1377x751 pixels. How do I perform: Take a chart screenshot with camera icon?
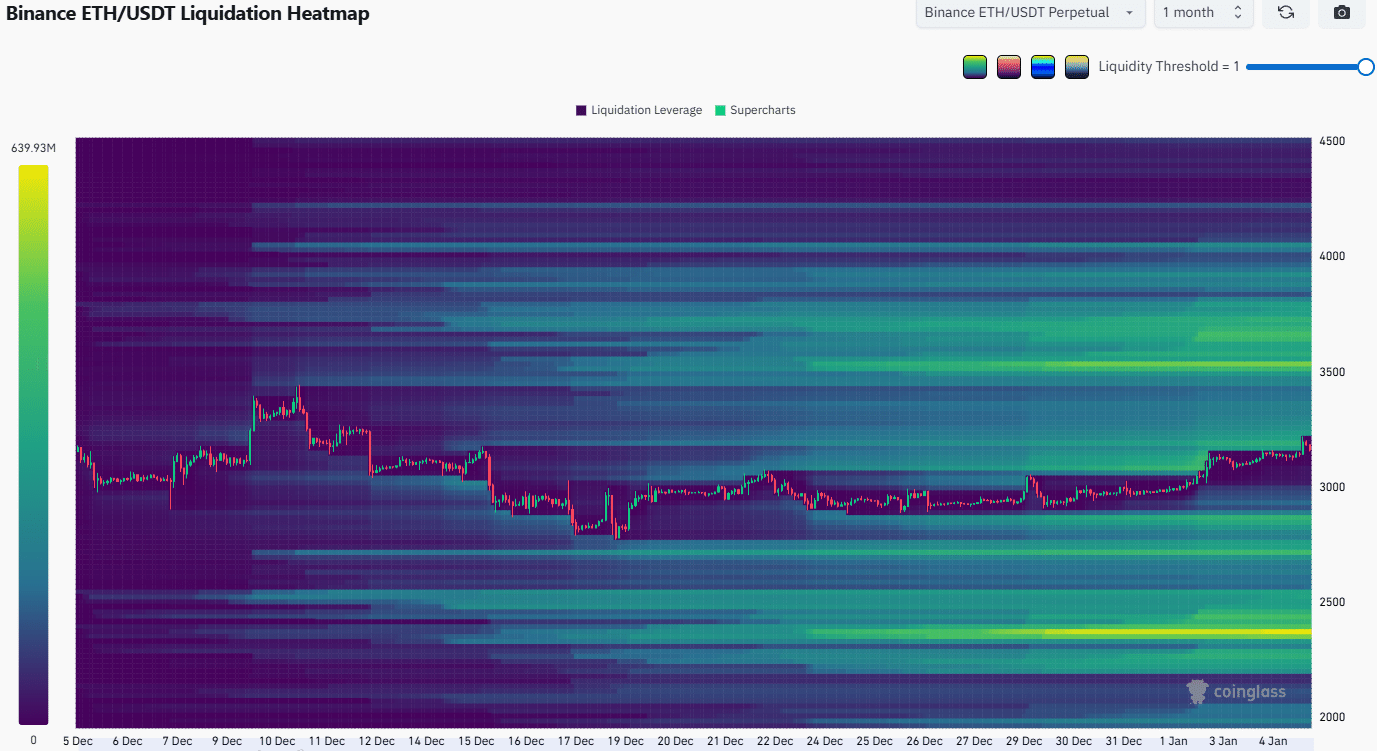tap(1342, 13)
